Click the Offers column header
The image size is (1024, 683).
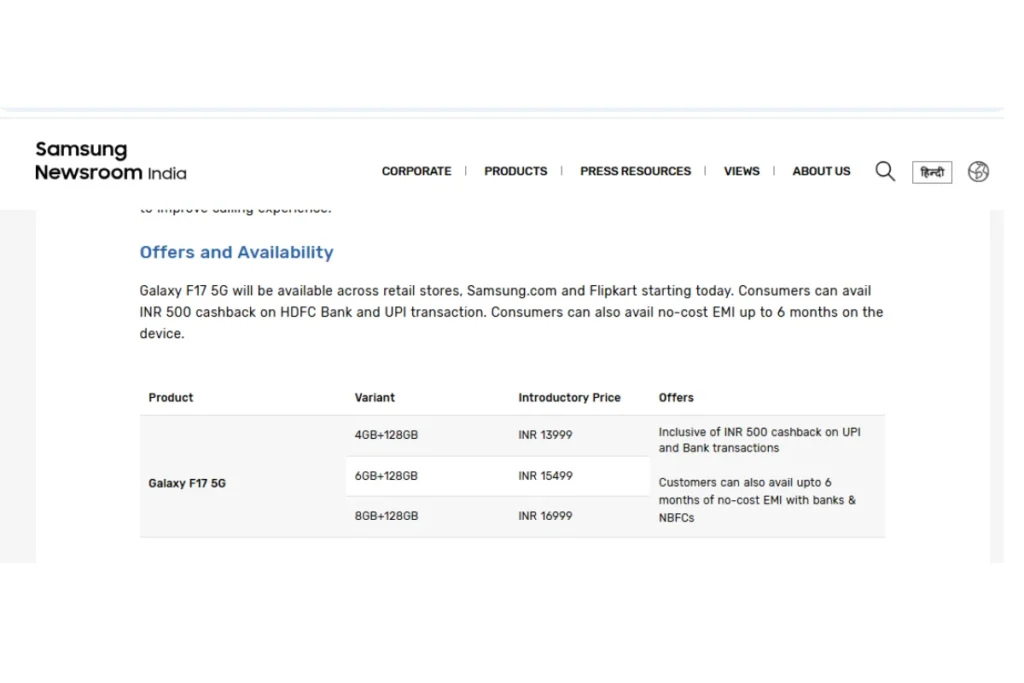point(676,397)
